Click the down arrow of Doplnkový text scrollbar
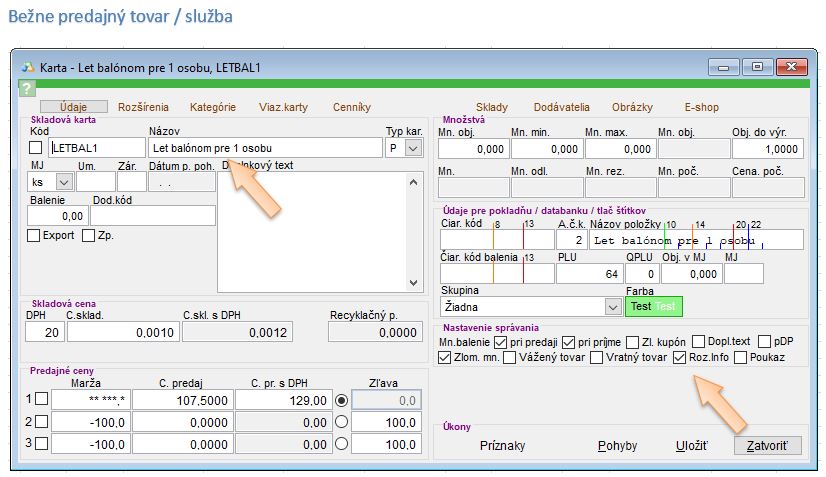The width and height of the screenshot is (826, 477). pos(414,283)
